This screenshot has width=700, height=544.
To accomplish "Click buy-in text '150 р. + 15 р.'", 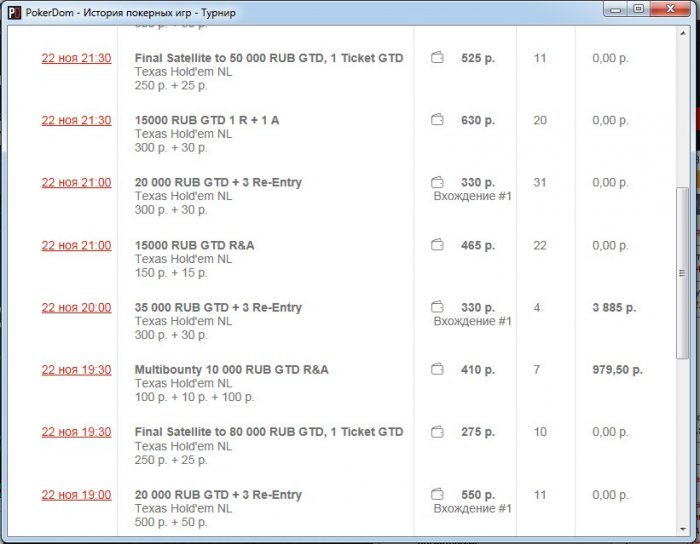I will tap(171, 273).
